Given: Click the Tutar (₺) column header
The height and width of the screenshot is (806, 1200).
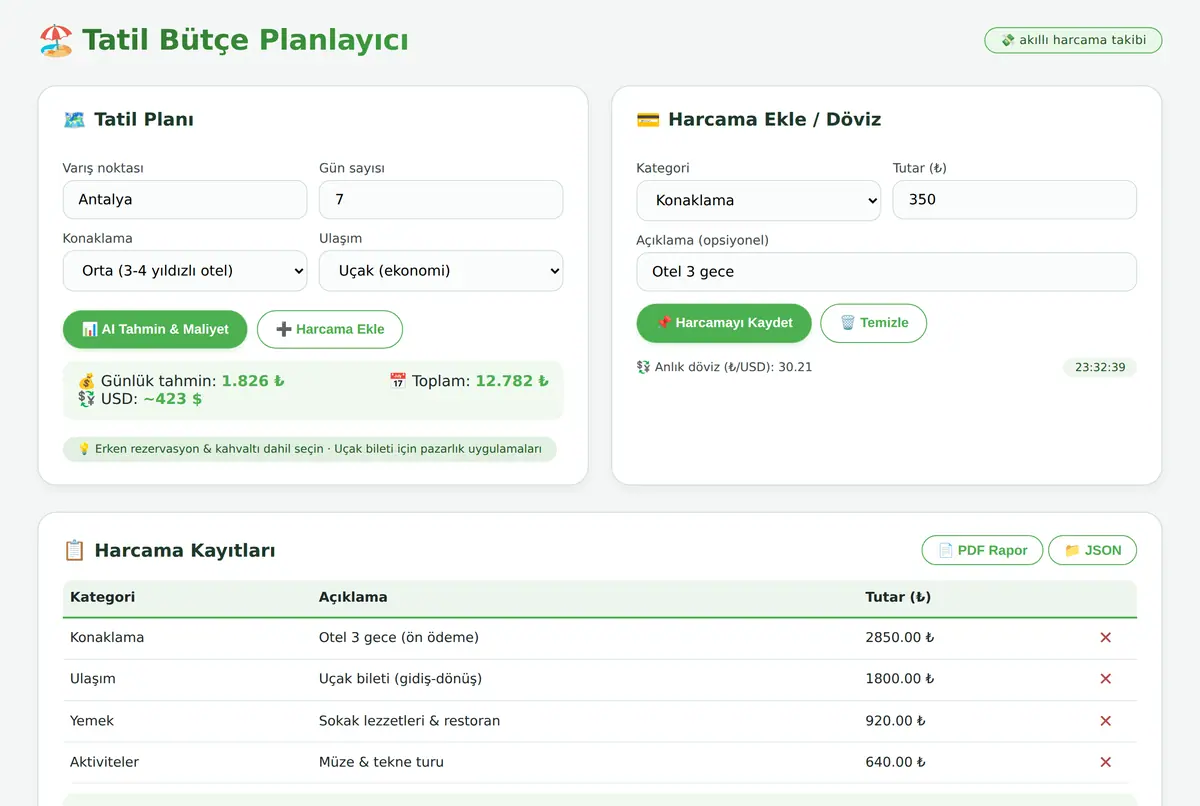Looking at the screenshot, I should [x=898, y=597].
